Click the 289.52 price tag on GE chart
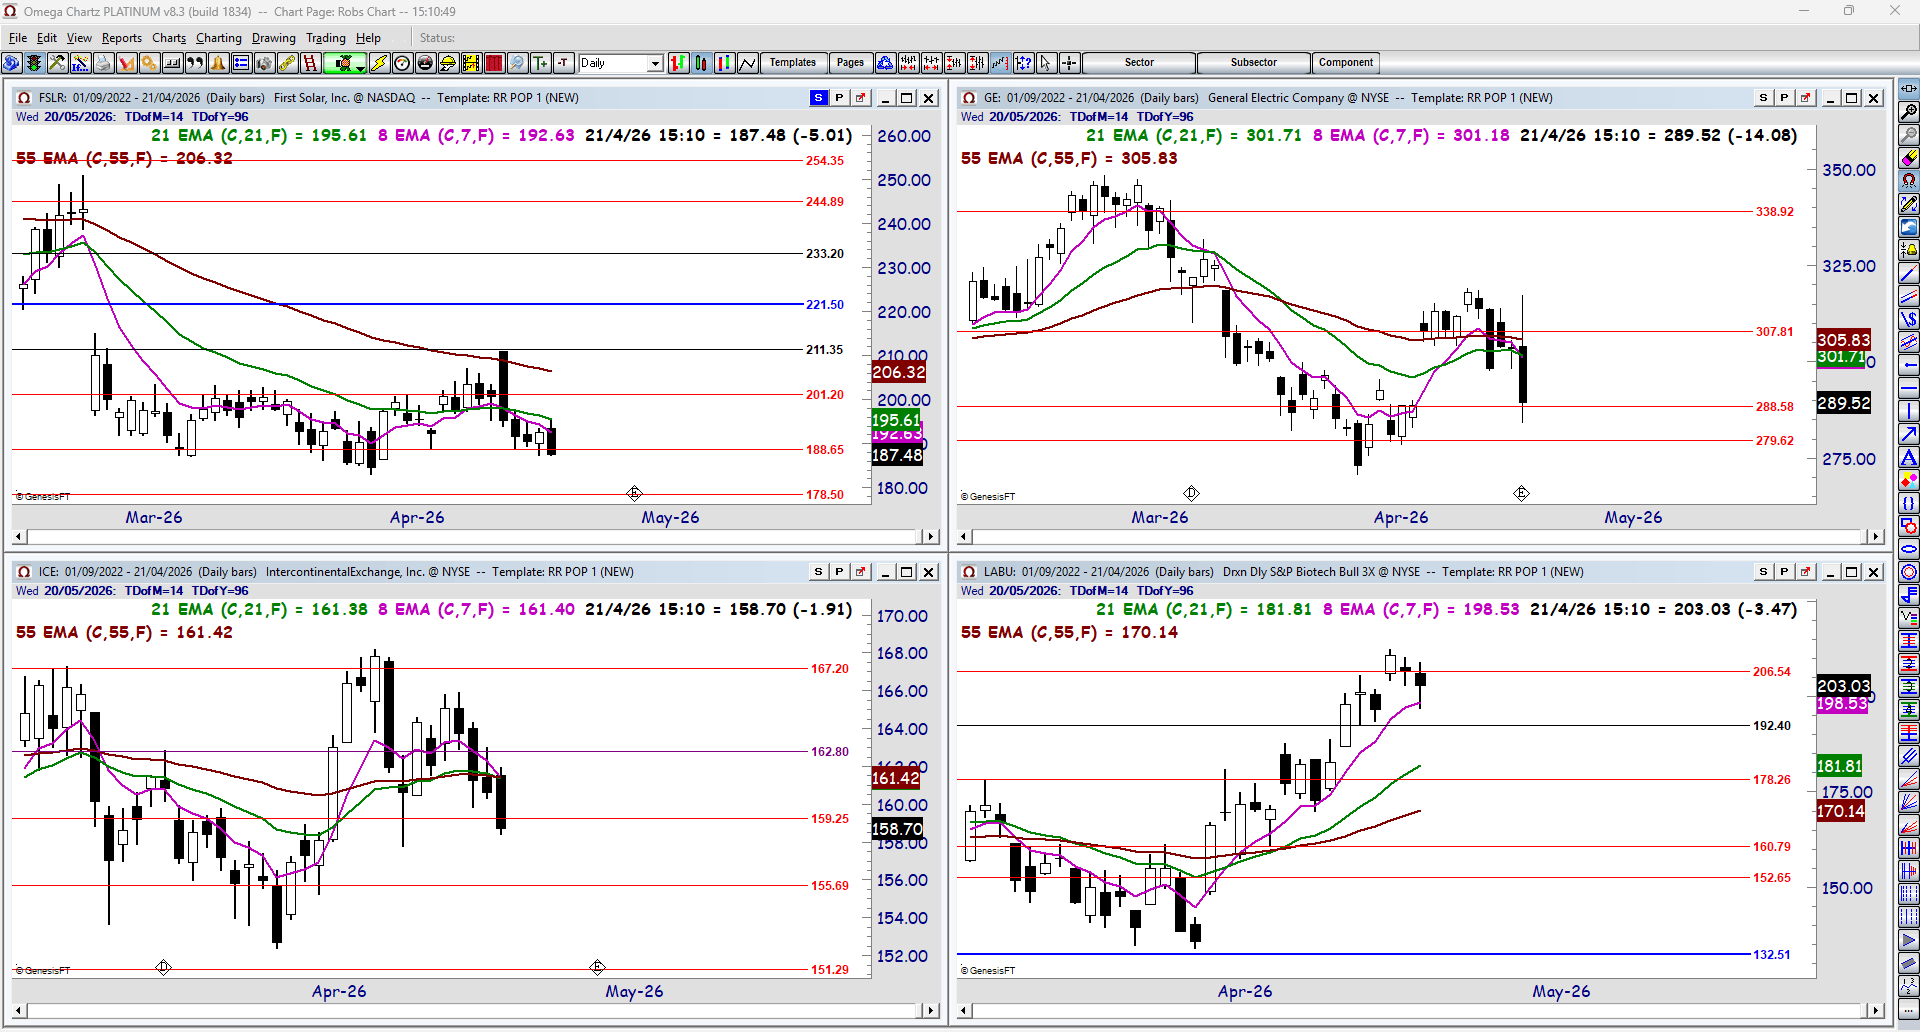This screenshot has height=1032, width=1920. 1844,403
